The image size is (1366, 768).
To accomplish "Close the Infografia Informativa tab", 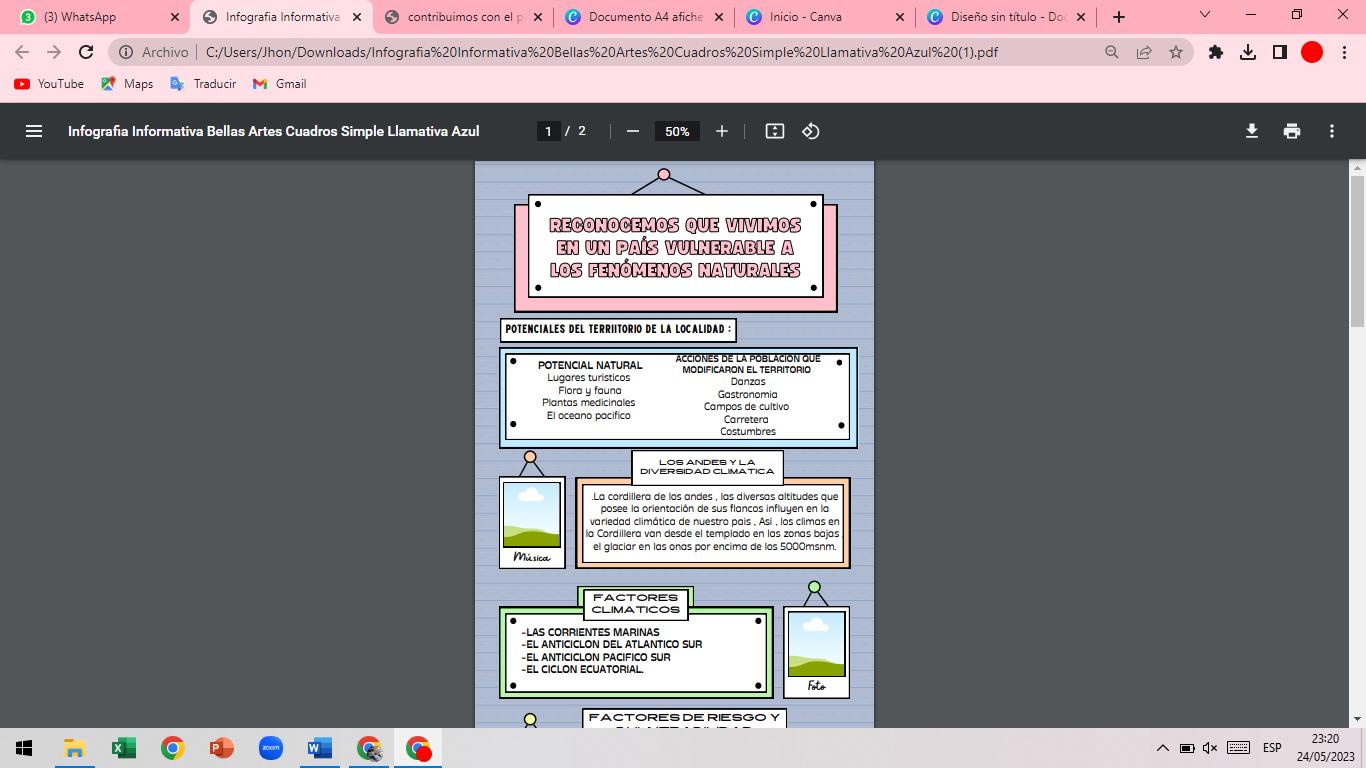I will tap(356, 17).
